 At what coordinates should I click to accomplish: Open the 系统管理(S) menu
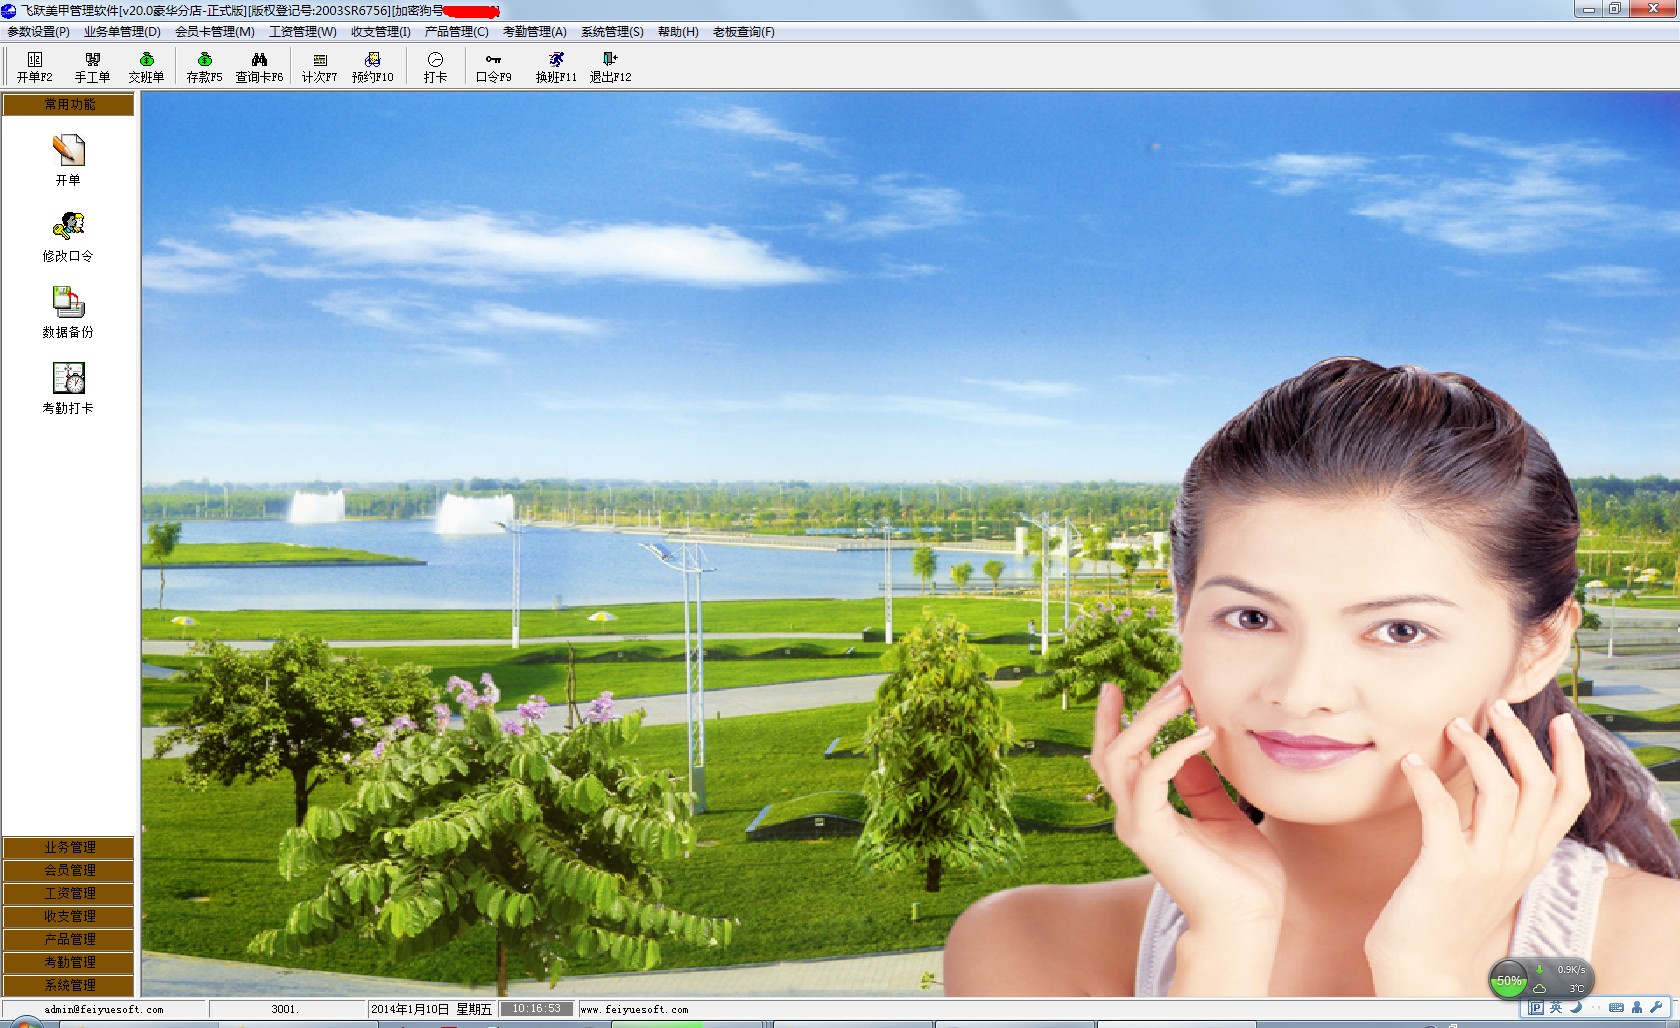pos(613,32)
